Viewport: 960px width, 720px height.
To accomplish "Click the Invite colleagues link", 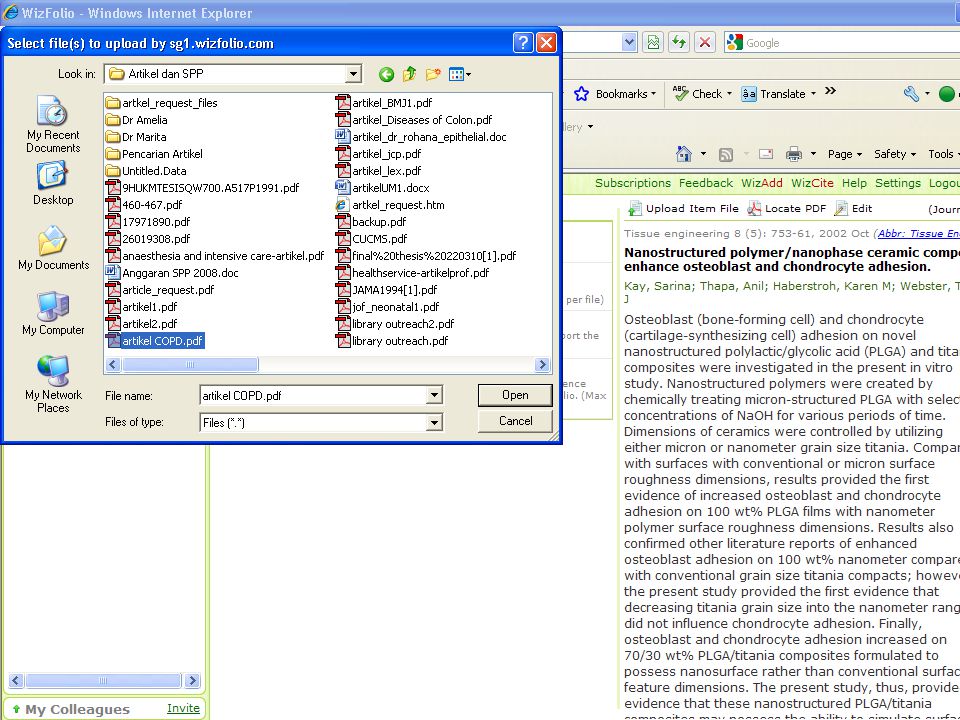I will (x=183, y=708).
